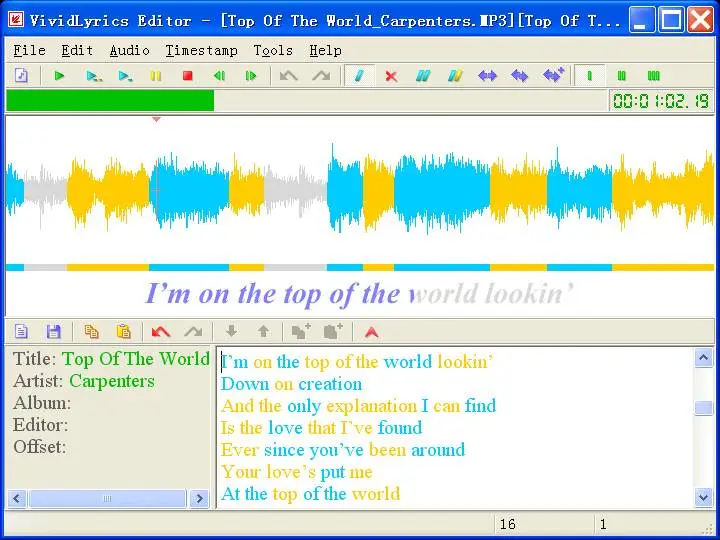The height and width of the screenshot is (540, 720).
Task: Click the 00:01:02.19 time display
Action: (661, 101)
